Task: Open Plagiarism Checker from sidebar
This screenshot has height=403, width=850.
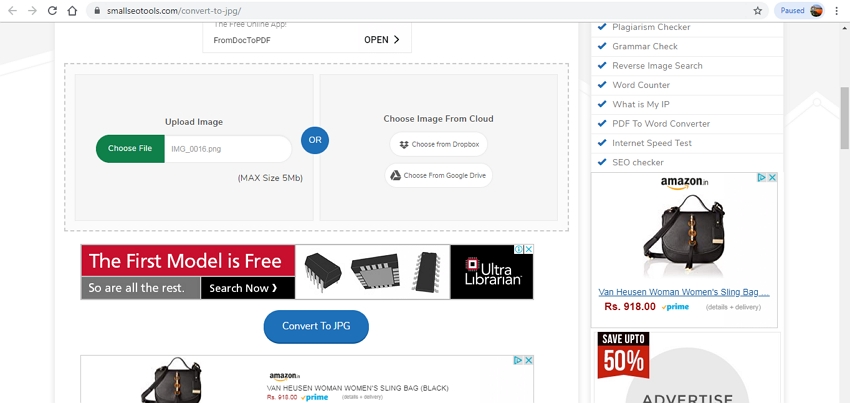Action: (650, 27)
